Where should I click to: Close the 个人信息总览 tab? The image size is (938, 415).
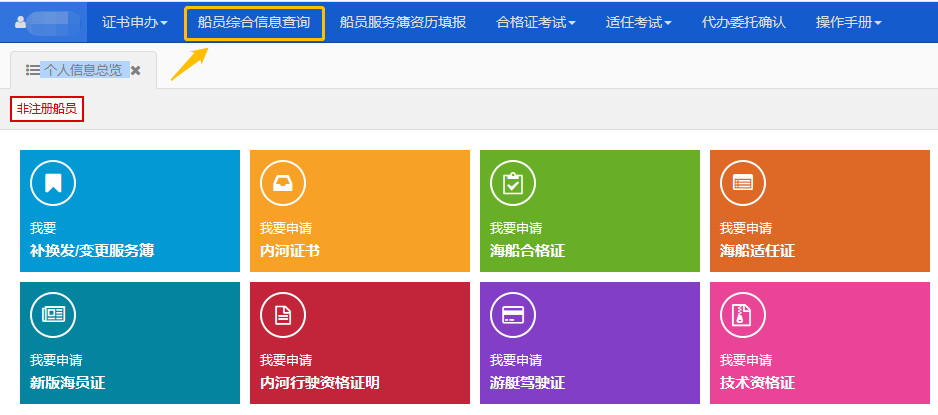pos(136,70)
